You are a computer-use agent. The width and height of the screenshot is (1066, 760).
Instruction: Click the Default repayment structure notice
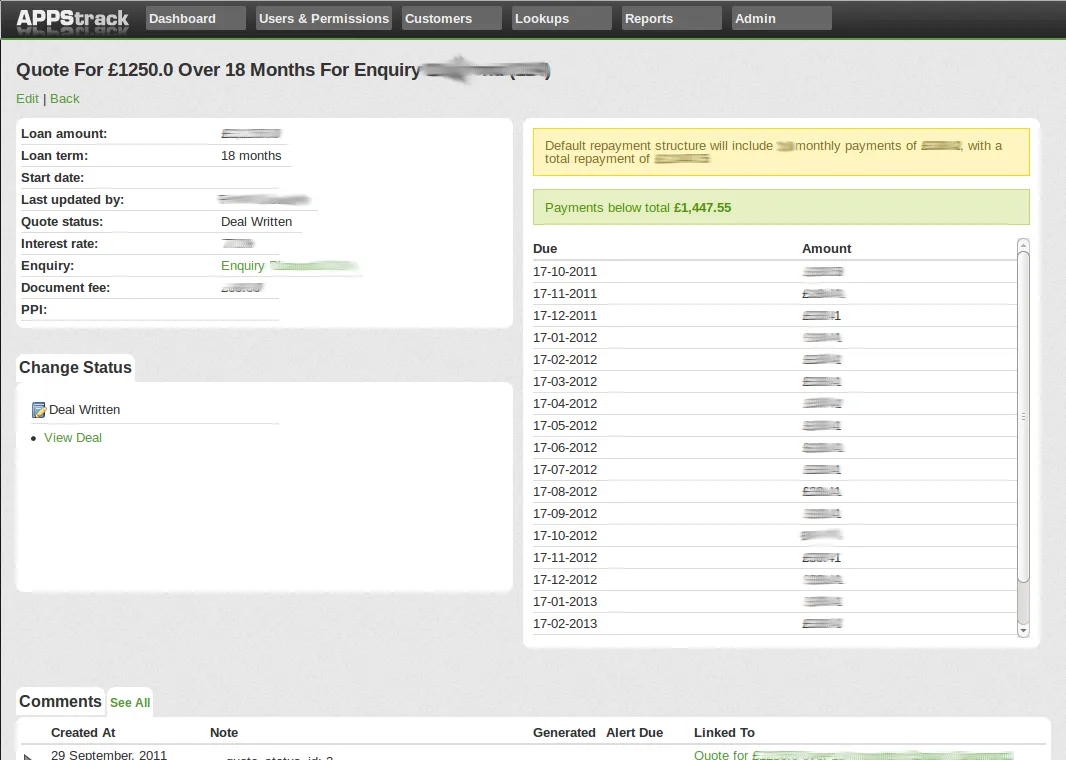click(781, 152)
